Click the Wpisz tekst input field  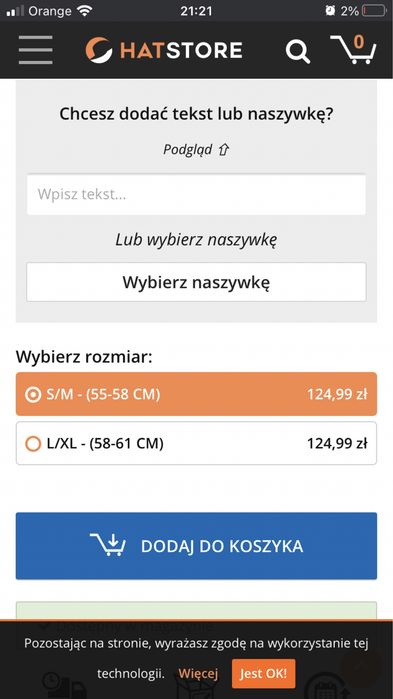tap(196, 194)
